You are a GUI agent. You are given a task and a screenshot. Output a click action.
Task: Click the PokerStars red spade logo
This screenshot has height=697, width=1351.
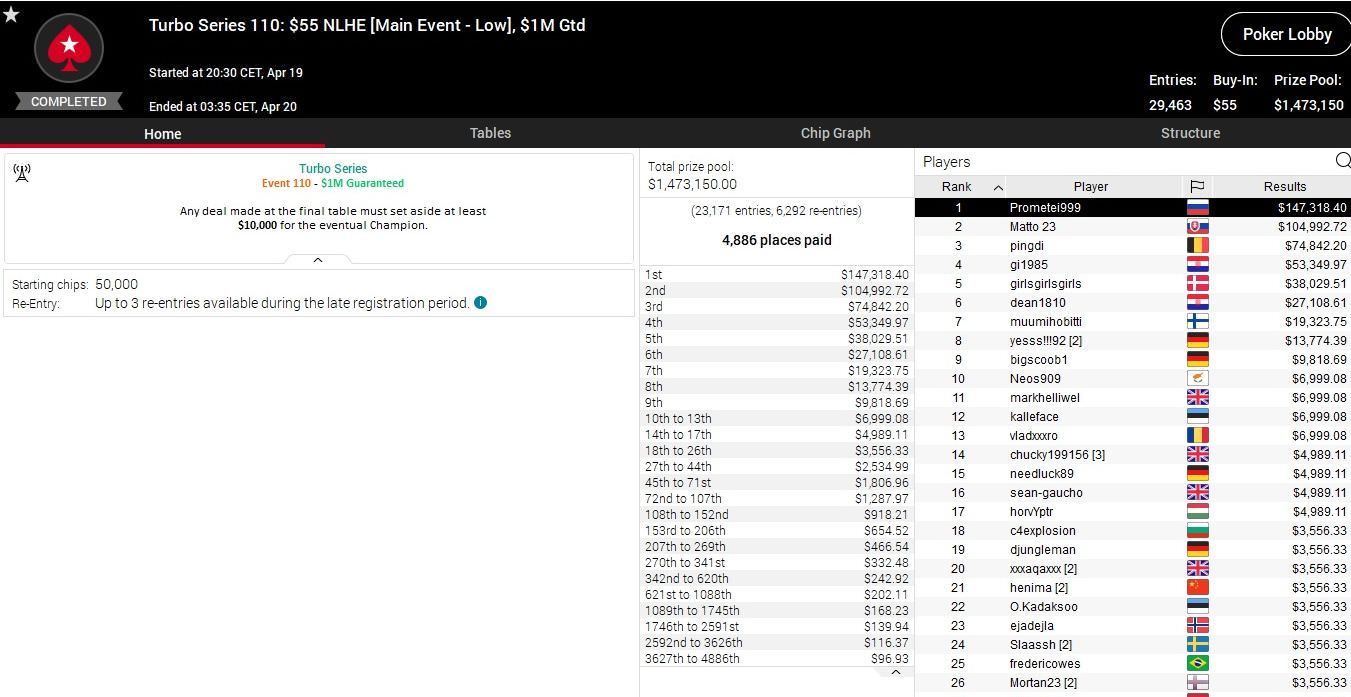[x=69, y=47]
